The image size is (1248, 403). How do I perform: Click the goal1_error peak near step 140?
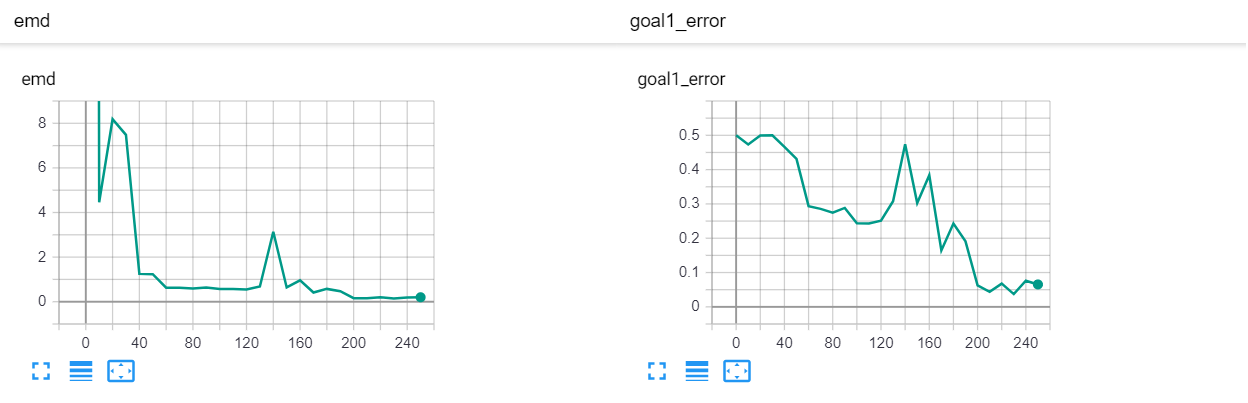coord(905,145)
